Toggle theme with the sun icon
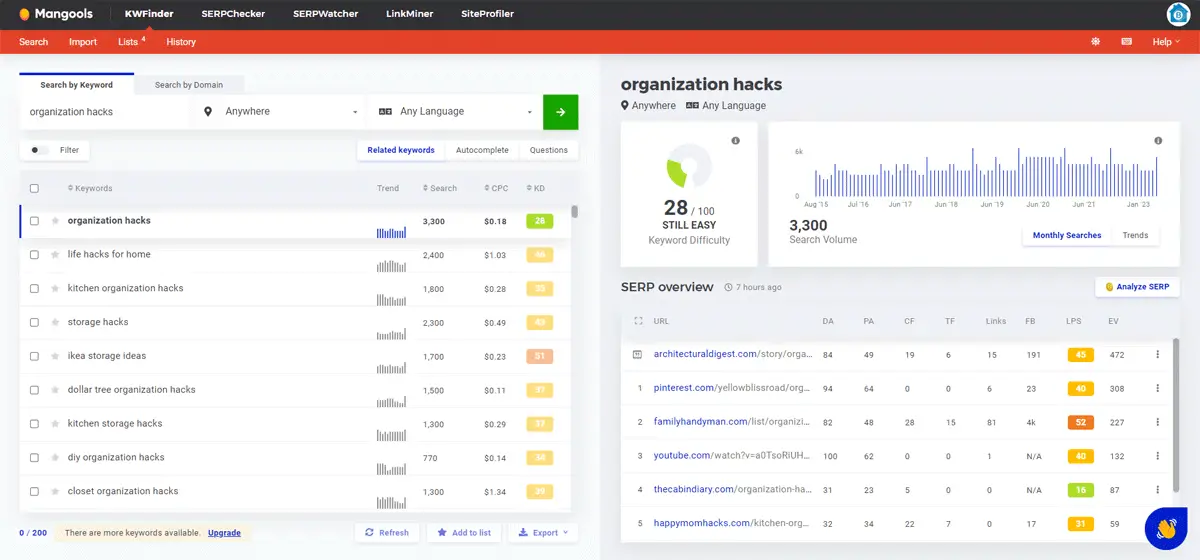 [1096, 42]
